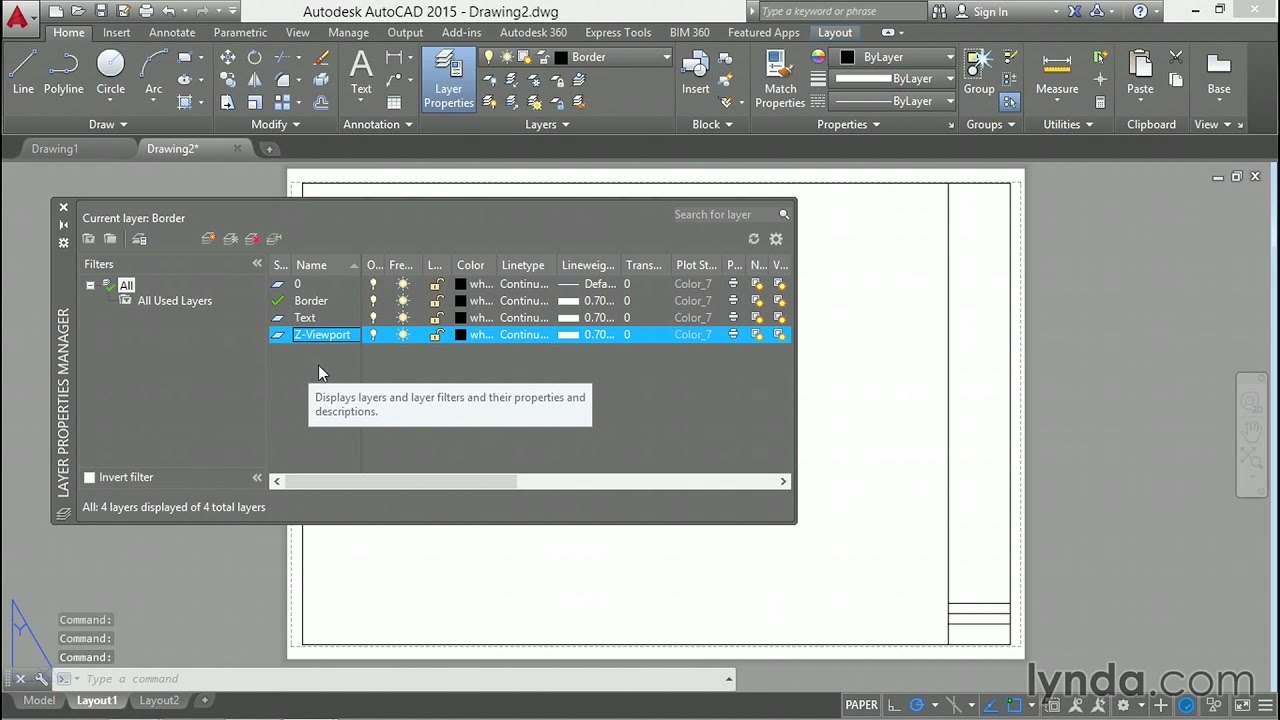
Task: Click the Paste icon
Action: click(1140, 74)
